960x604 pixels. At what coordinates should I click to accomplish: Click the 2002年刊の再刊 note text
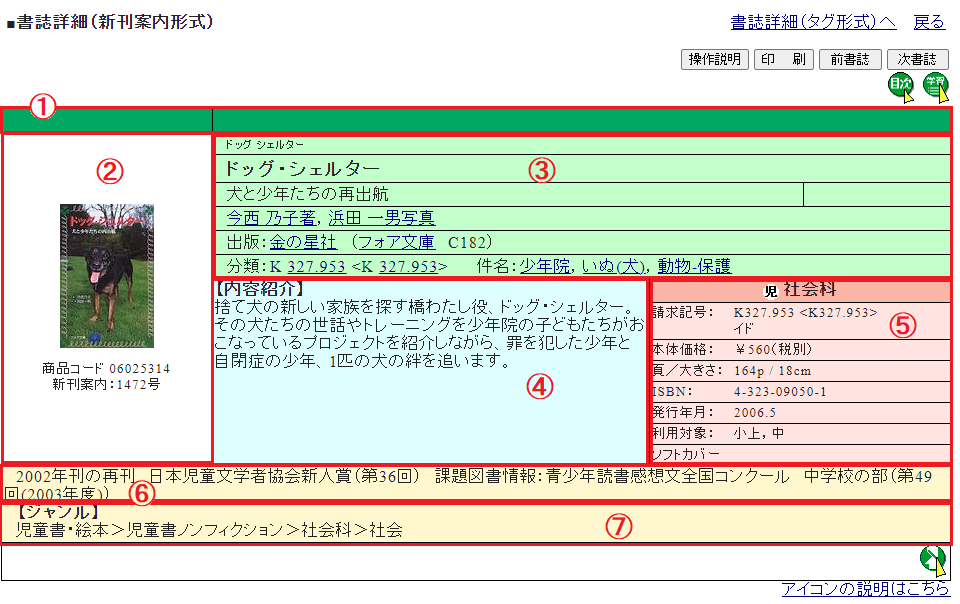point(75,476)
